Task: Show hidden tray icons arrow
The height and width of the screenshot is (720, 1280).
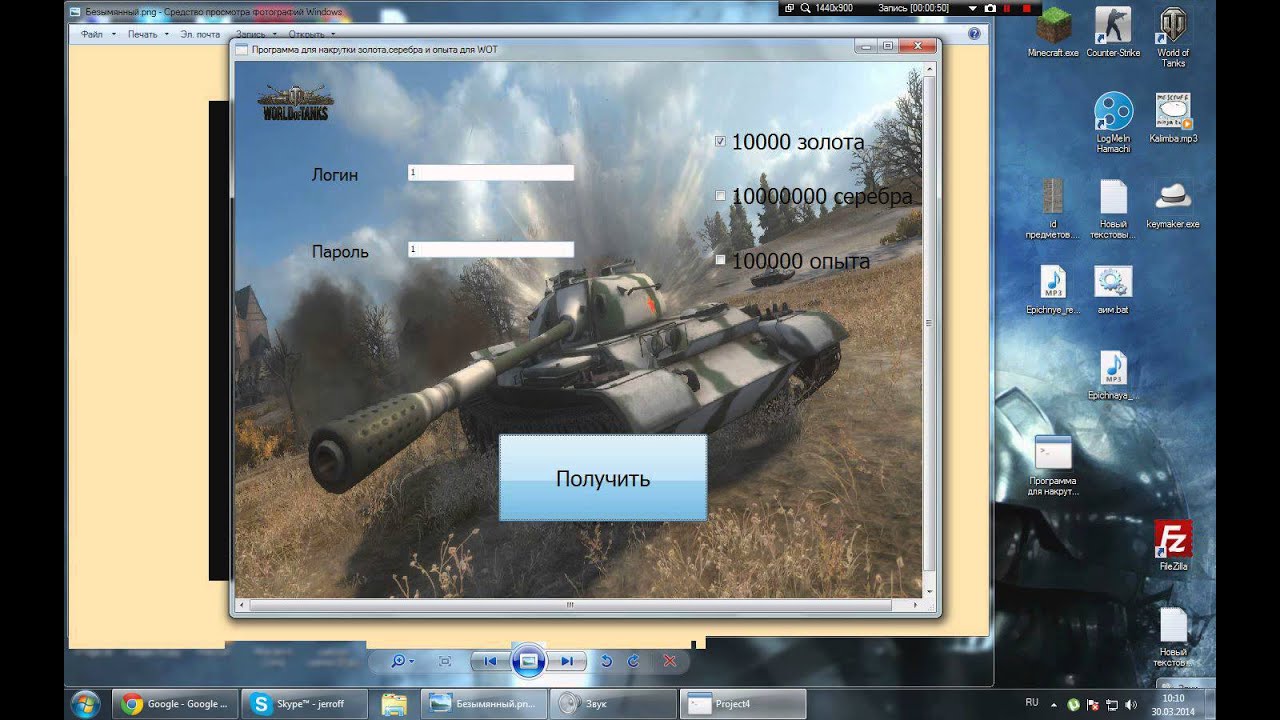Action: point(1054,704)
